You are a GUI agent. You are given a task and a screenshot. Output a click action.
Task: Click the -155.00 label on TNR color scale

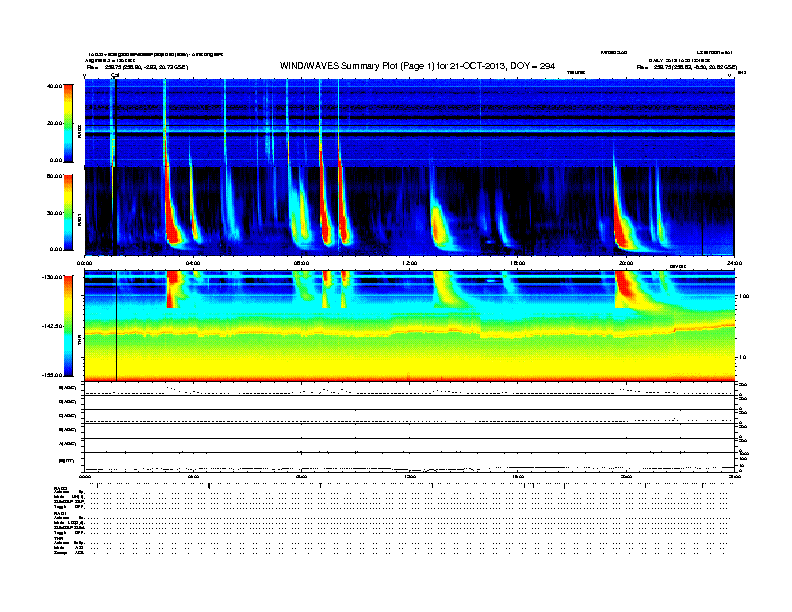pyautogui.click(x=53, y=375)
